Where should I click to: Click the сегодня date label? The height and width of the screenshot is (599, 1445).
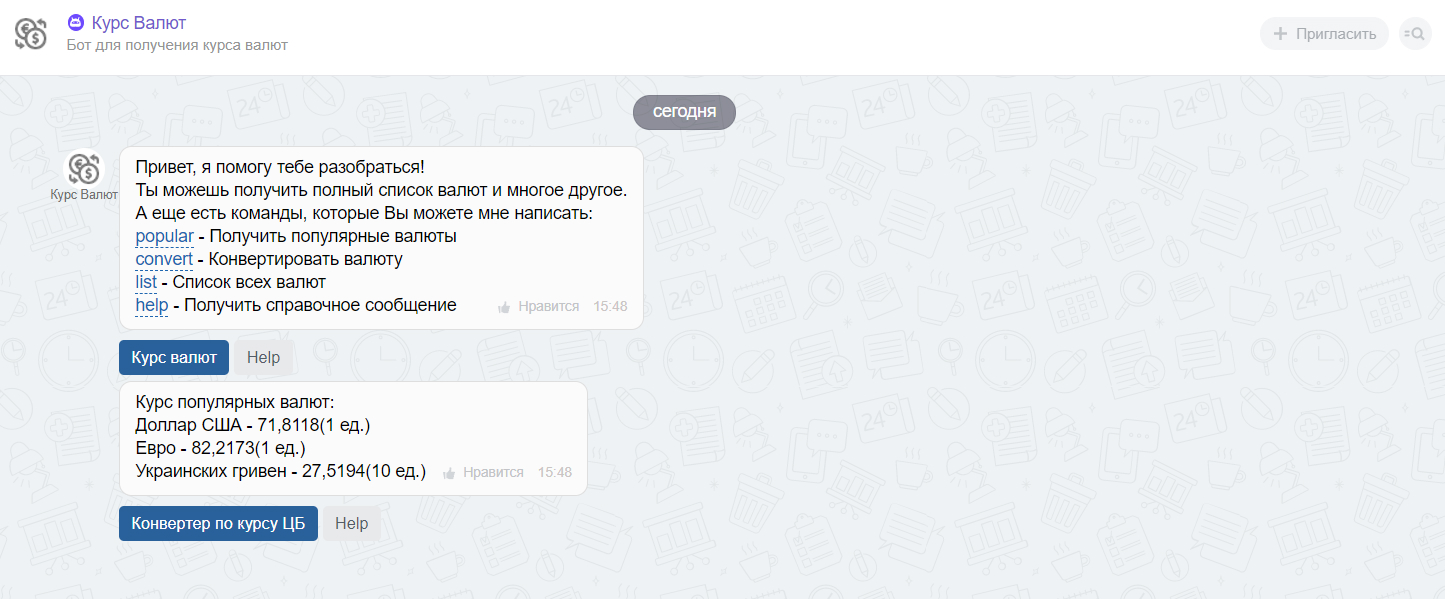684,112
